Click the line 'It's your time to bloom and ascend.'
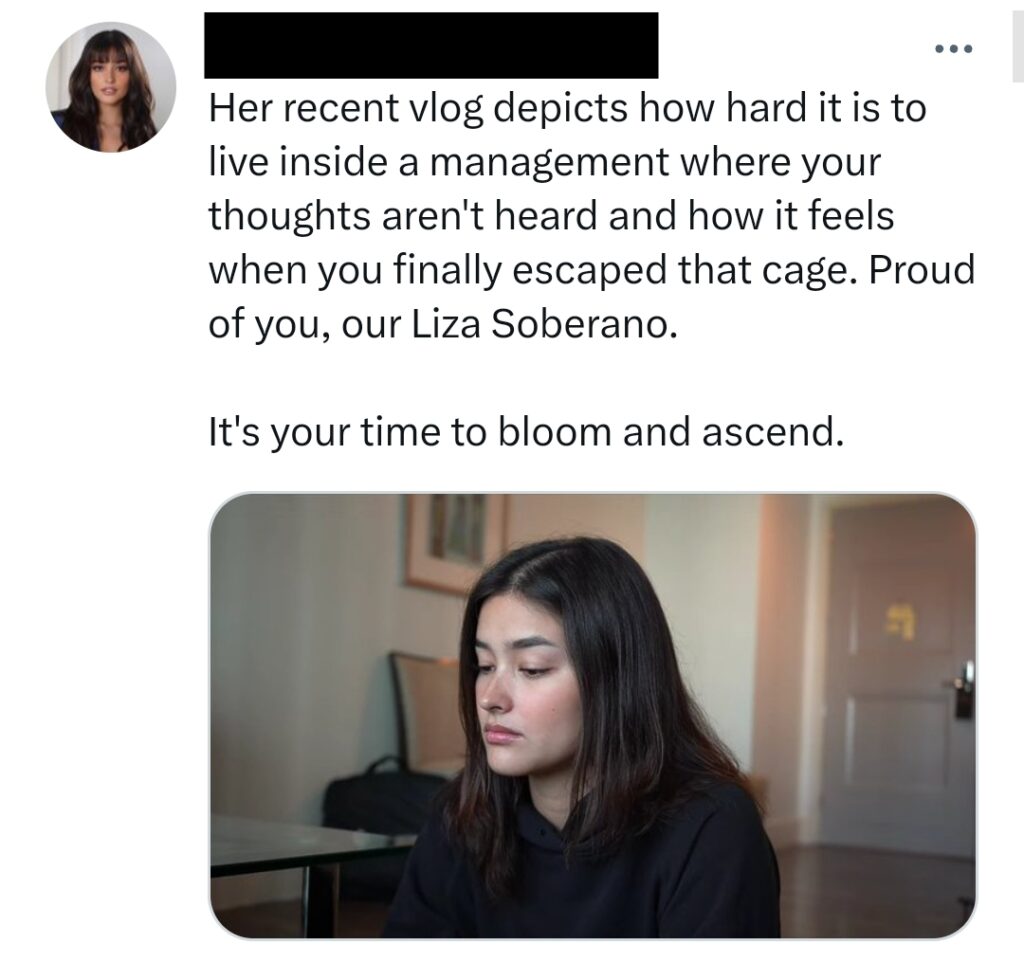The width and height of the screenshot is (1024, 963). coord(526,432)
